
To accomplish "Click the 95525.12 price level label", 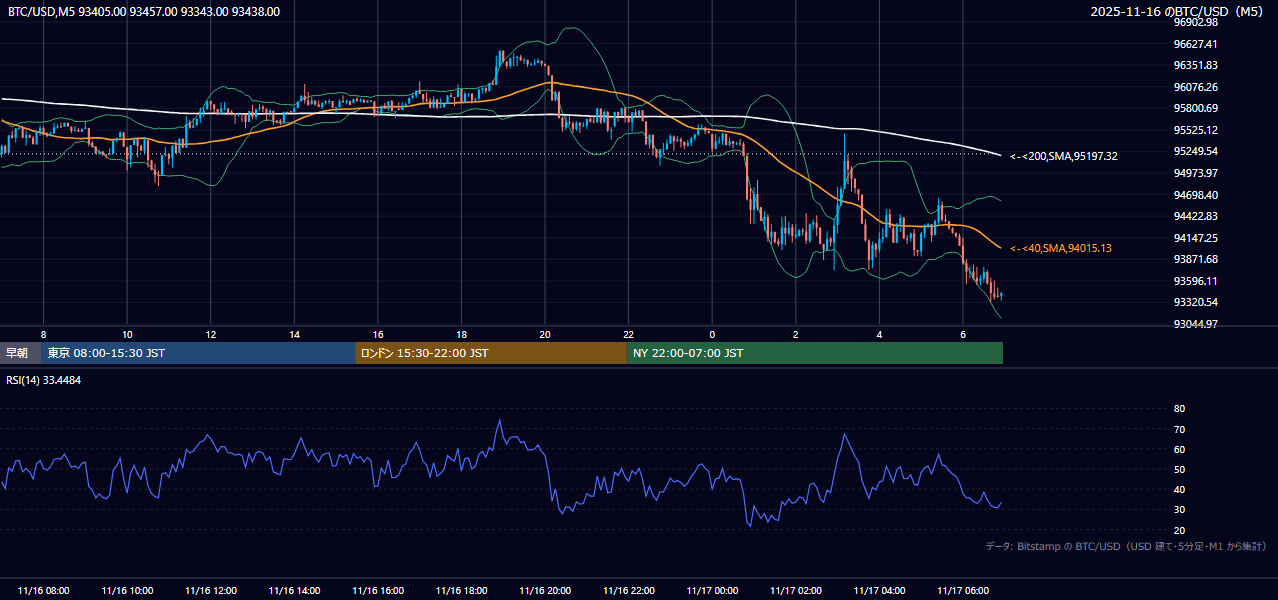I will point(1196,130).
